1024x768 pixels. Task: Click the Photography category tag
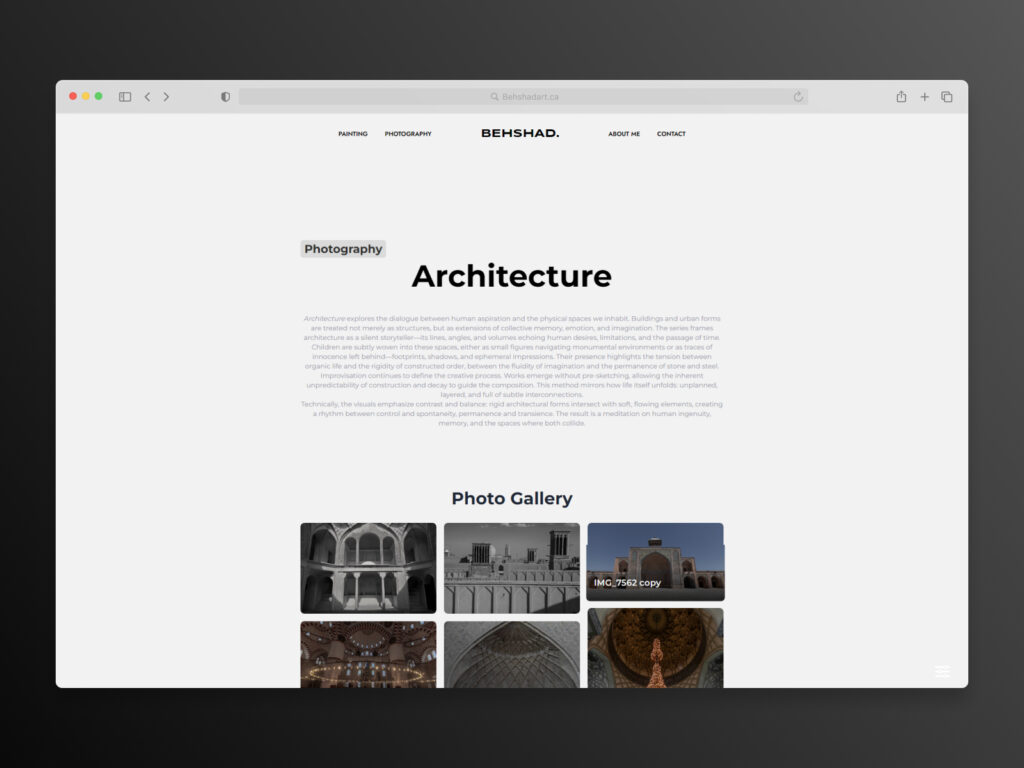pyautogui.click(x=343, y=249)
